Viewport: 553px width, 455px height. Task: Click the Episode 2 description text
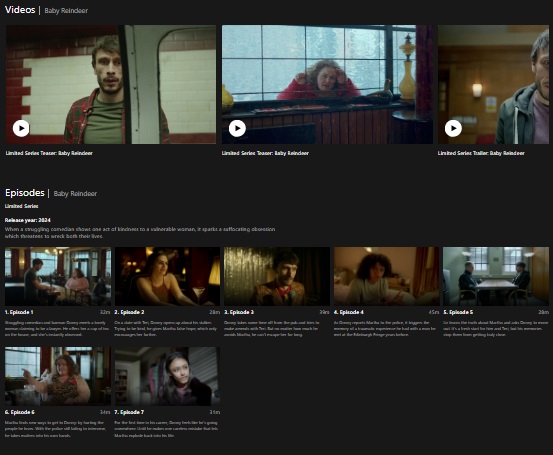tap(165, 328)
